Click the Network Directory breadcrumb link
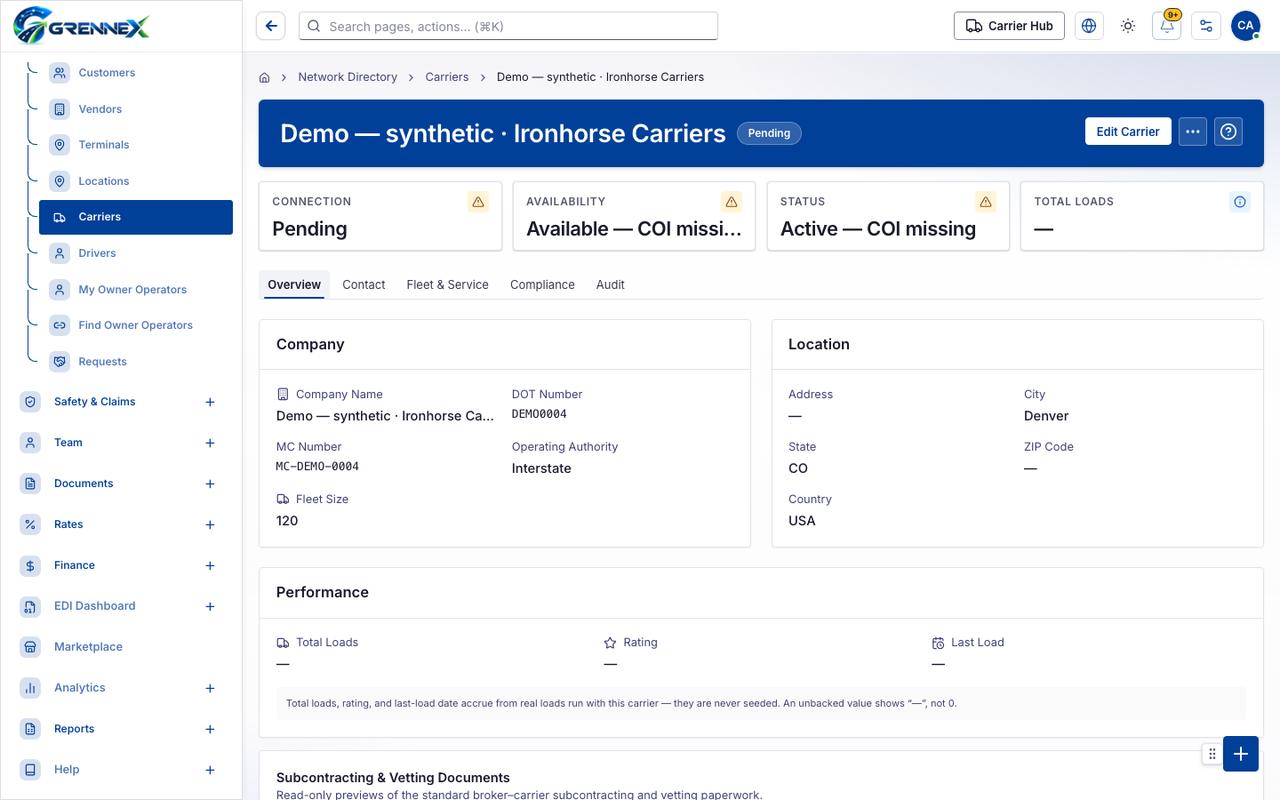The width and height of the screenshot is (1280, 800). 347,77
